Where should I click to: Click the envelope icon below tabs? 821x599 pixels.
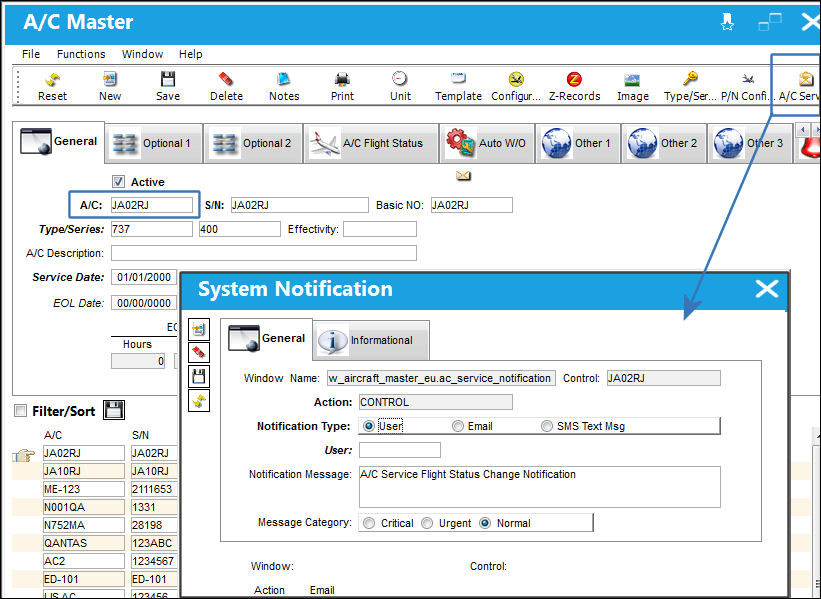(463, 175)
